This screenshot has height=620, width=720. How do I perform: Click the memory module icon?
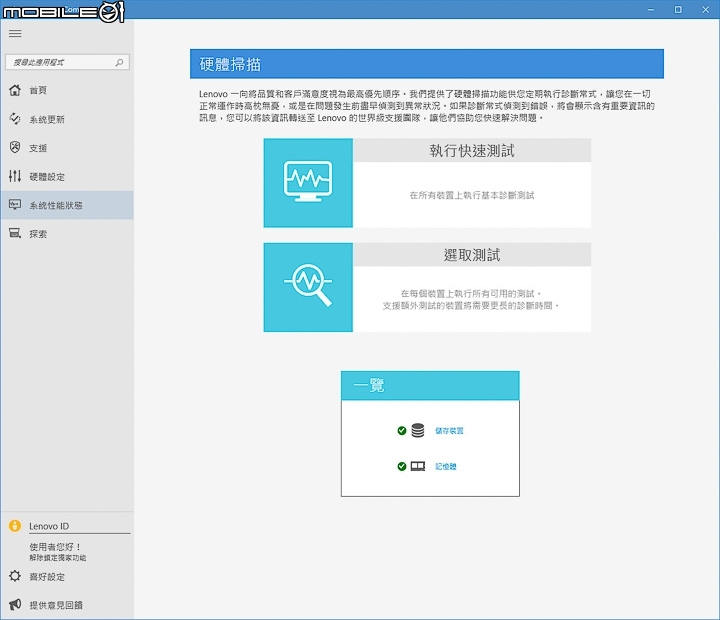coord(418,466)
